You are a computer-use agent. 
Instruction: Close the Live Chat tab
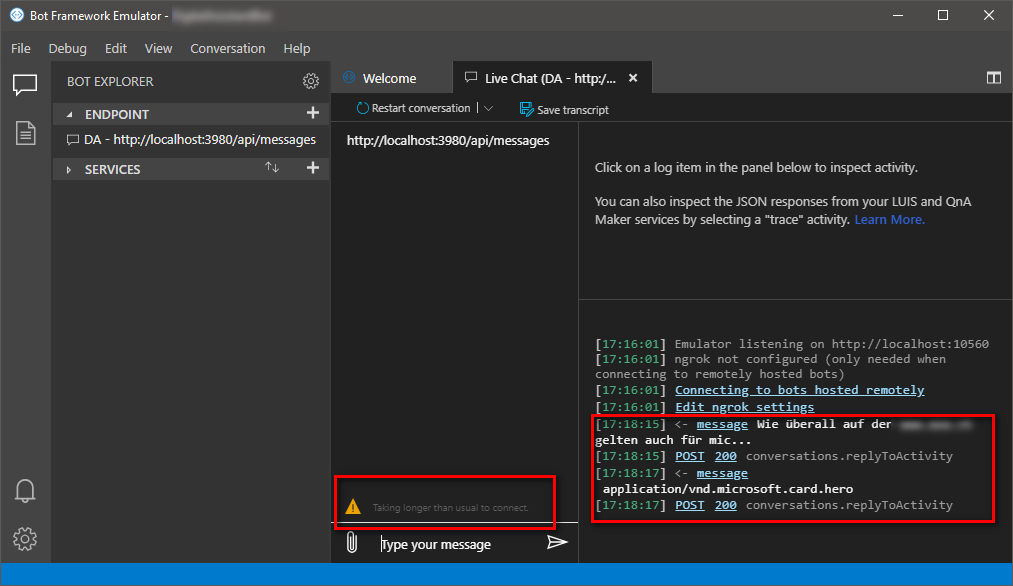(633, 78)
